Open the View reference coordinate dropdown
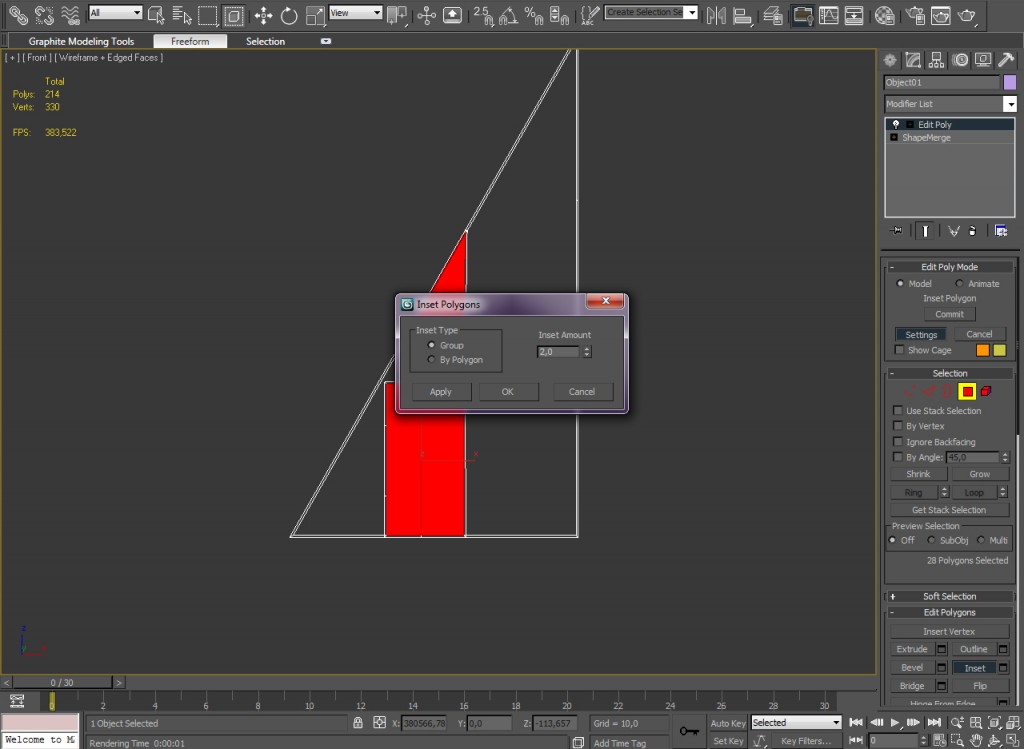 [x=355, y=12]
